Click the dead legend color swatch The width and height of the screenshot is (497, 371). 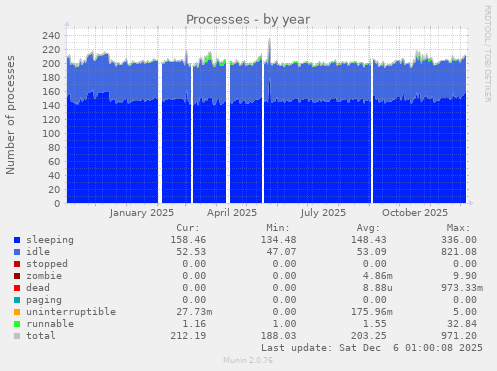click(17, 288)
